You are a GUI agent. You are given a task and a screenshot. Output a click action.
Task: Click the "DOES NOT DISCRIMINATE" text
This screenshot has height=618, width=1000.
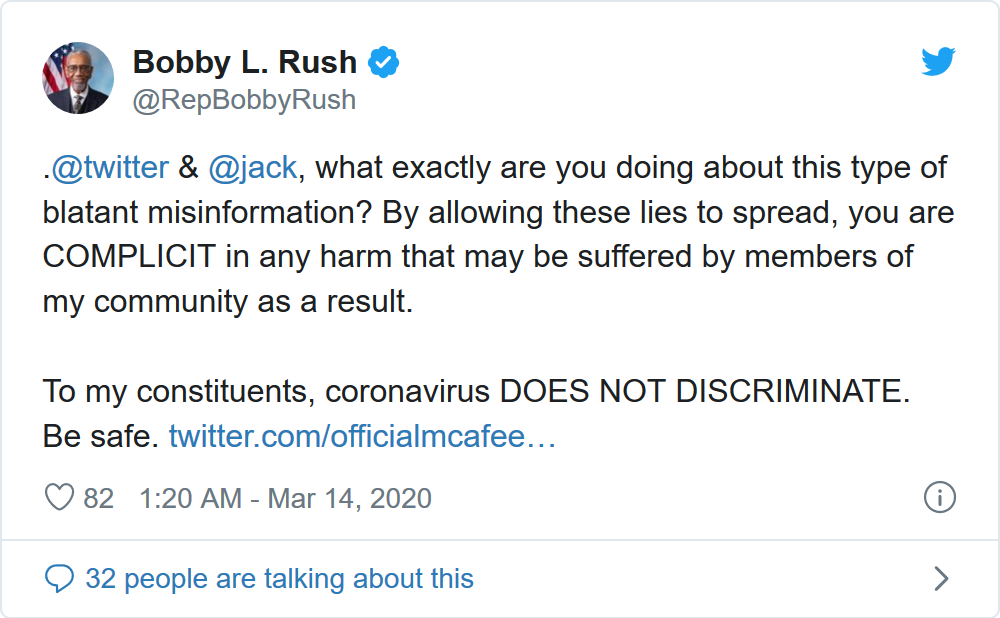[x=704, y=391]
